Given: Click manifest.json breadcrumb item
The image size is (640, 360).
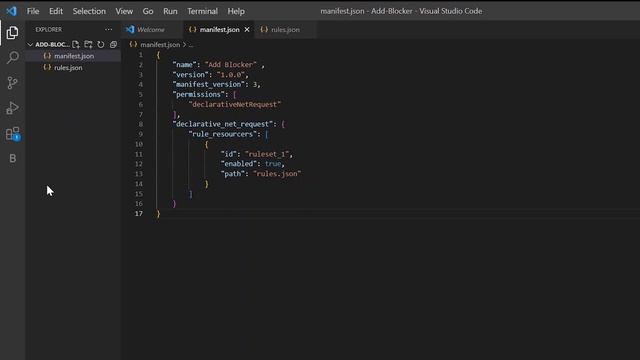Looking at the screenshot, I should [160, 44].
